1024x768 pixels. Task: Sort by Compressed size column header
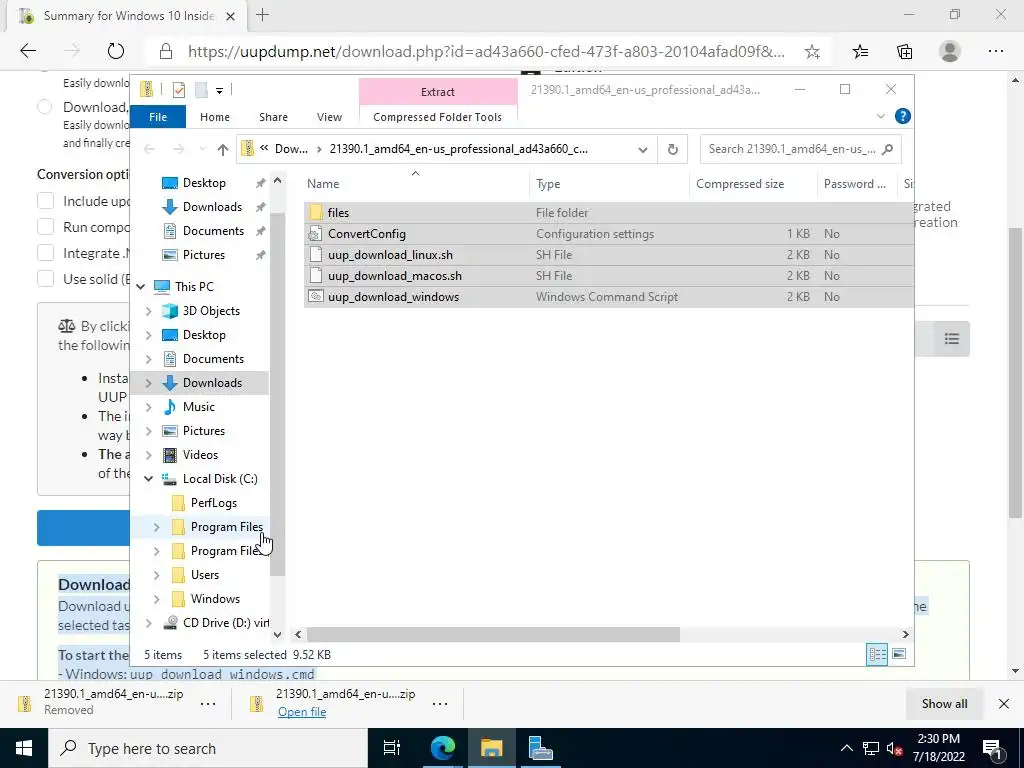point(754,184)
